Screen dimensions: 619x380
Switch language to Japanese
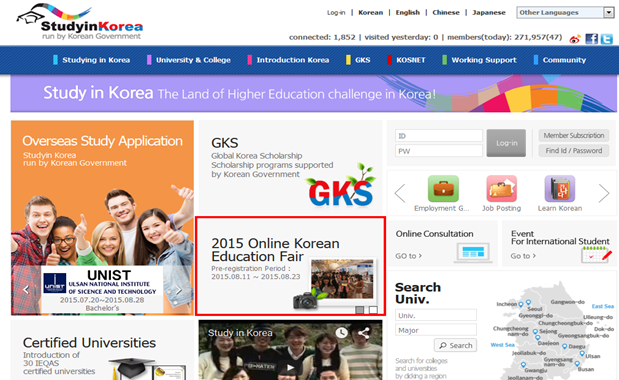[489, 13]
